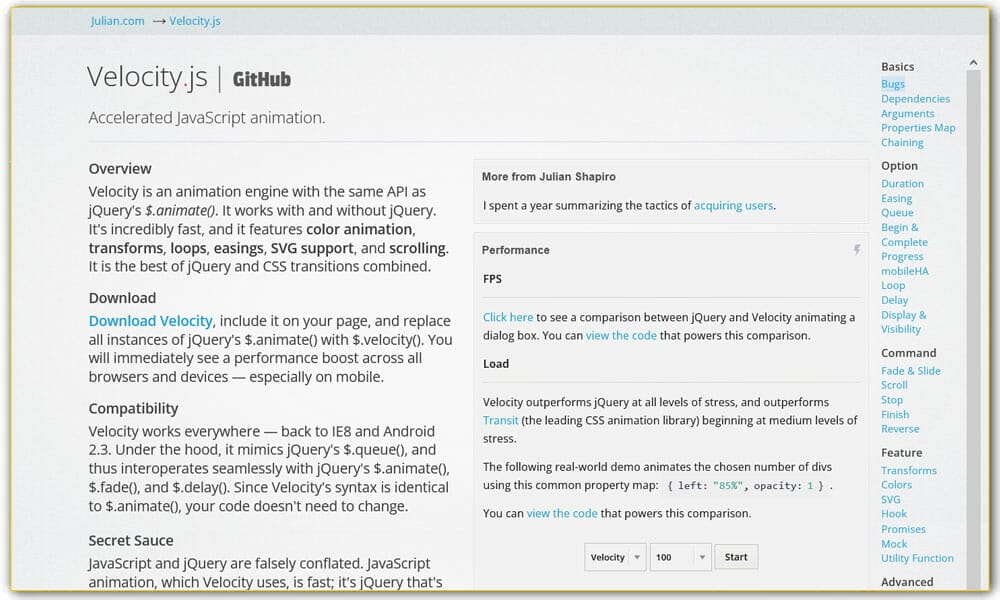Select Properties Map in sidebar navigation
Viewport: 1000px width, 600px height.
918,128
